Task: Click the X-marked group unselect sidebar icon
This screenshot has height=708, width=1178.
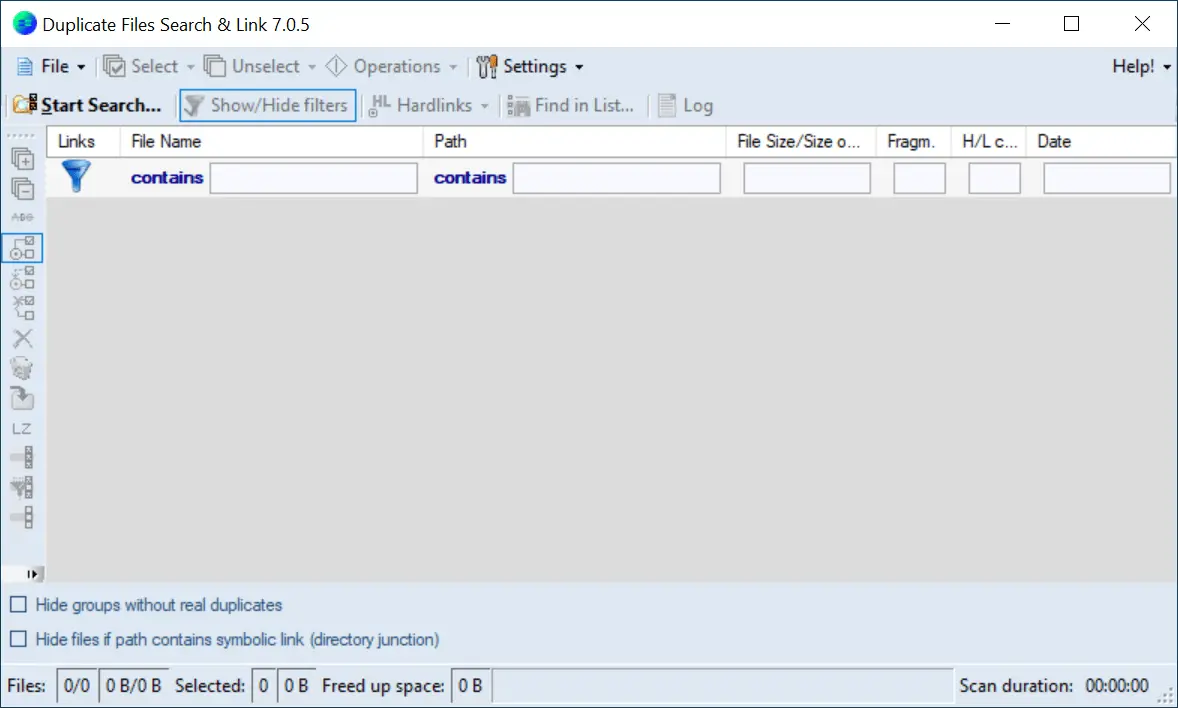Action: (23, 307)
